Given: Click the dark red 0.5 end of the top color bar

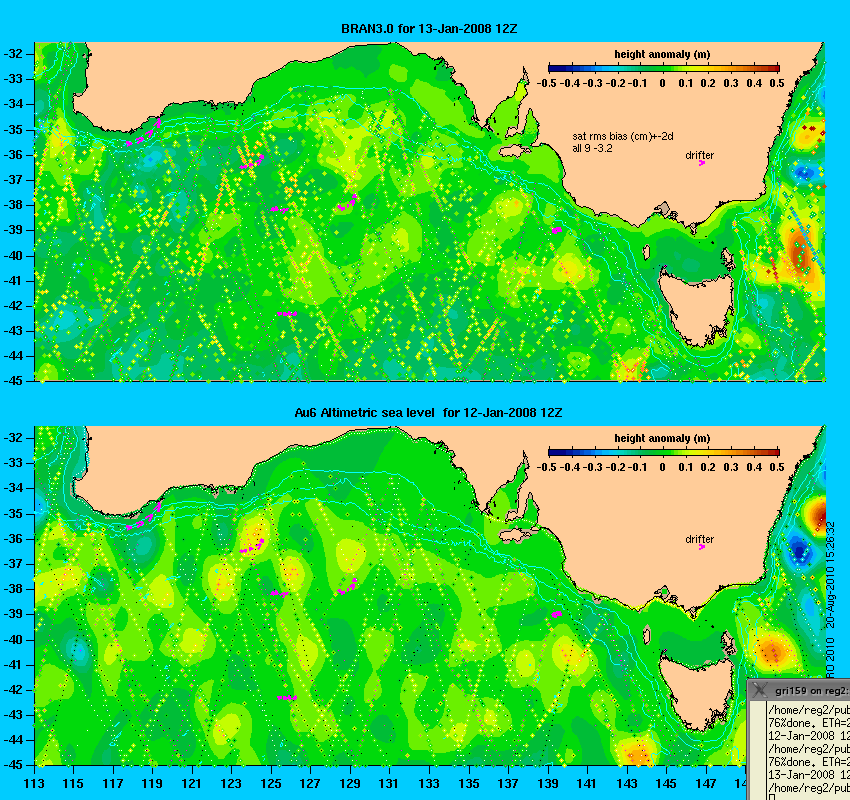Looking at the screenshot, I should (x=776, y=68).
